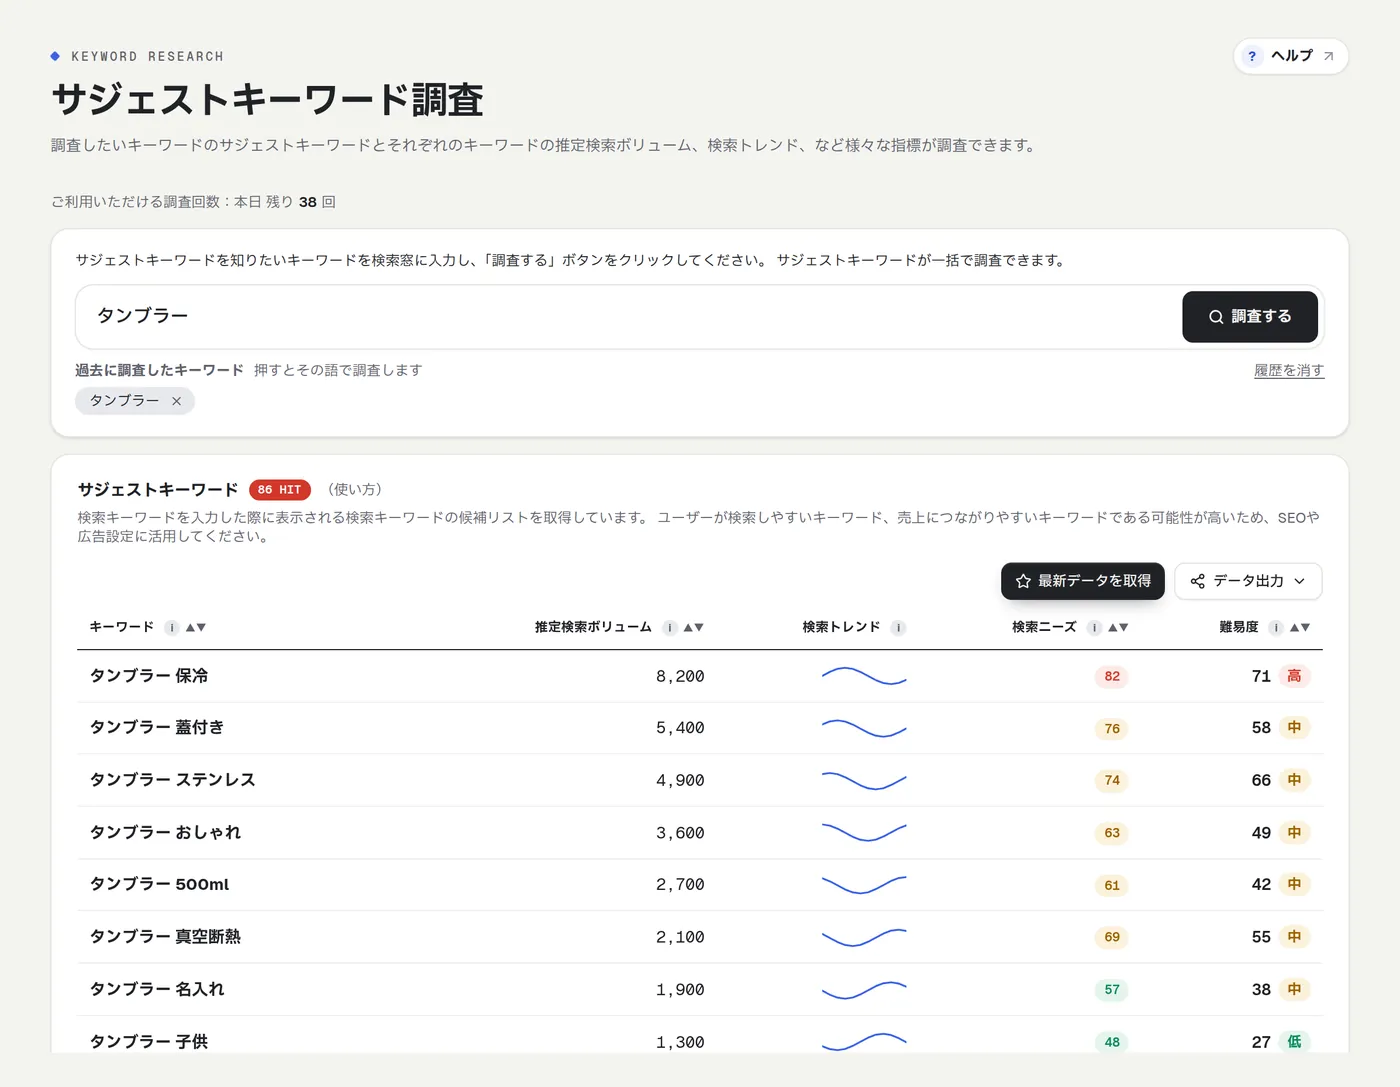Click the keyword タンブラー 保冷
Image resolution: width=1400 pixels, height=1087 pixels.
pos(149,676)
